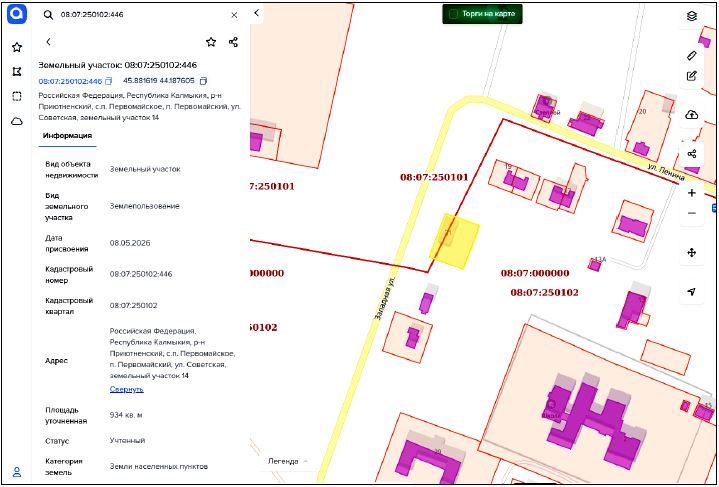Add parcel to favorites star
Screen dimensions: 719x487
coord(211,42)
